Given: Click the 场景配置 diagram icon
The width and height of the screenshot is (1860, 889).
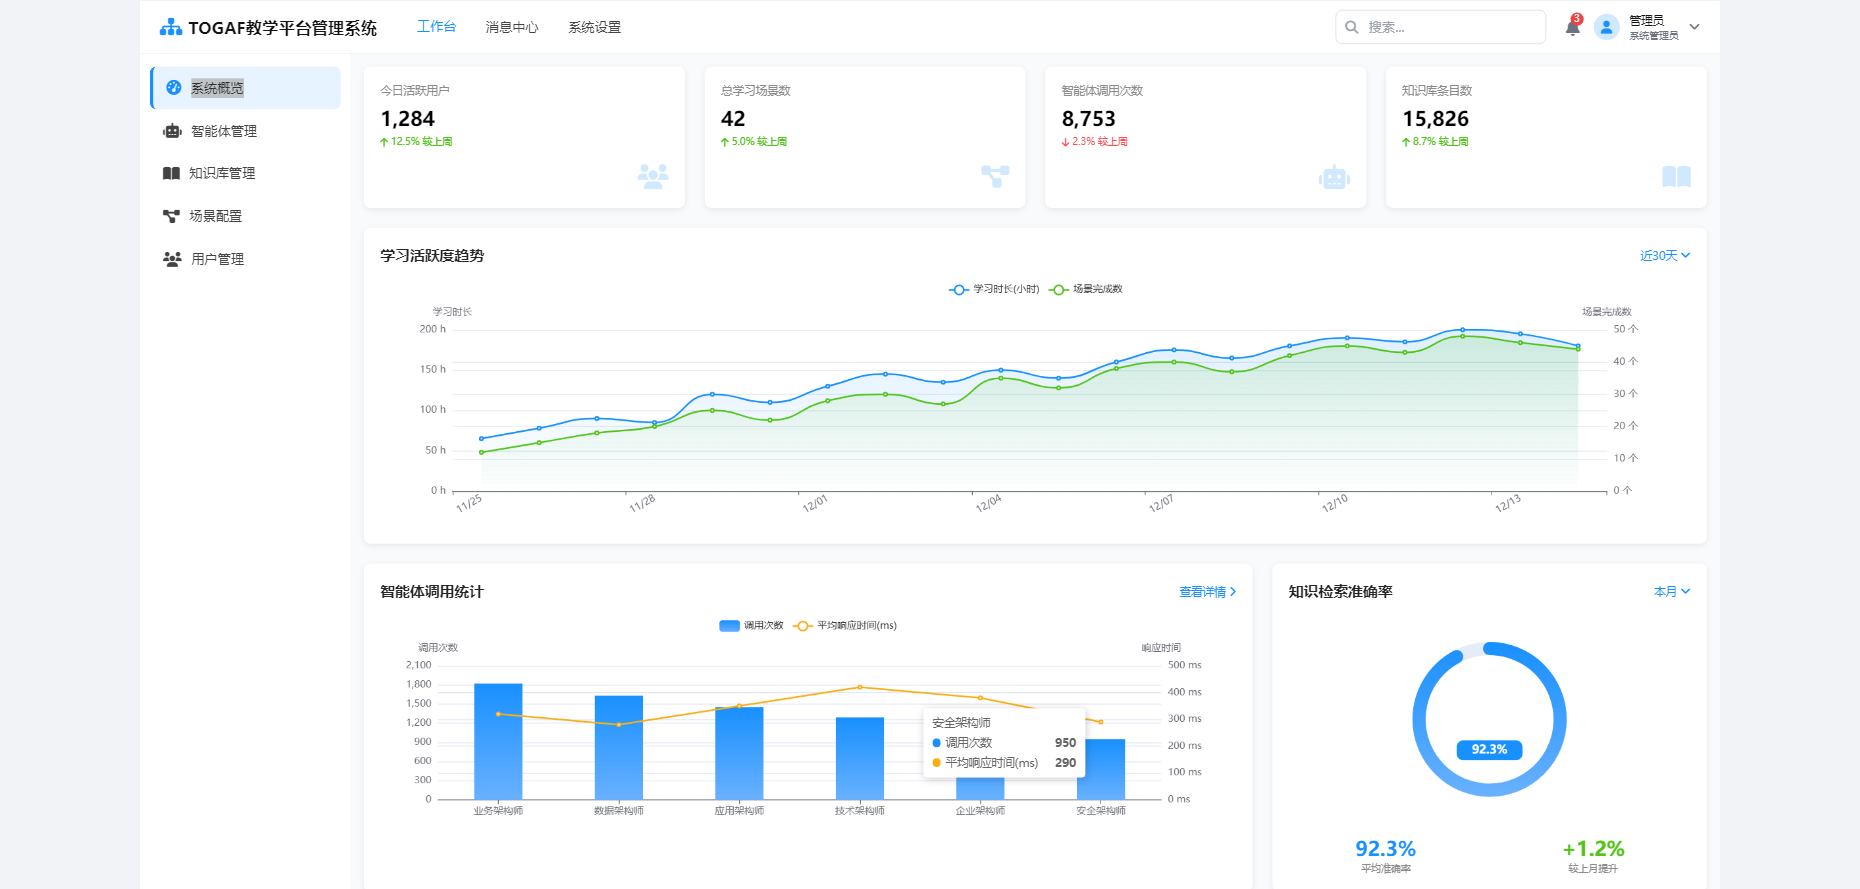Looking at the screenshot, I should tap(171, 216).
